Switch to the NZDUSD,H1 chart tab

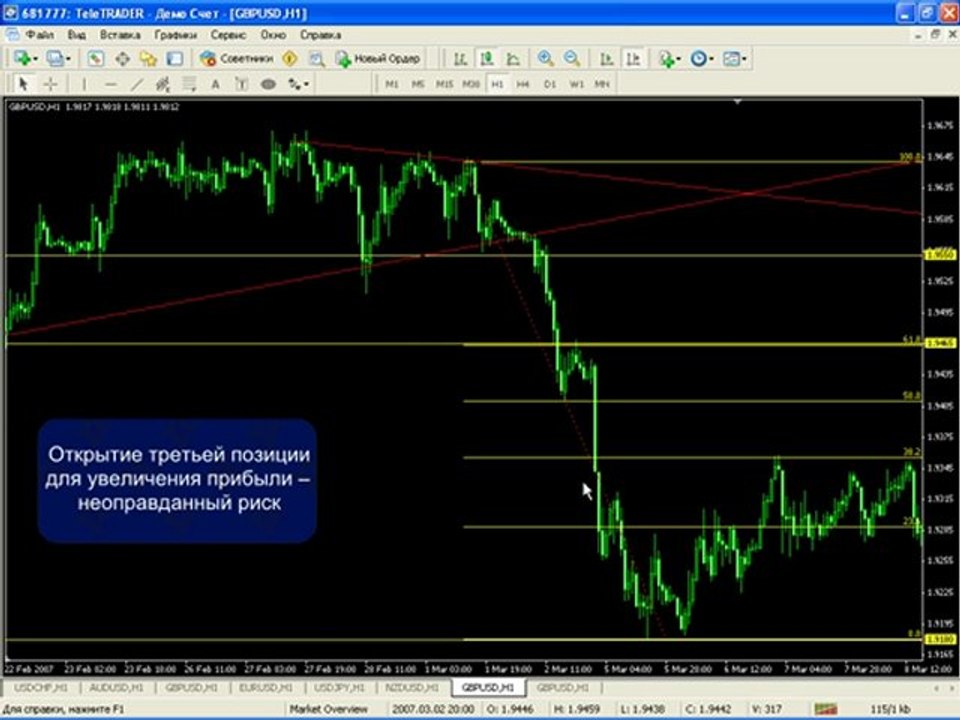(413, 688)
